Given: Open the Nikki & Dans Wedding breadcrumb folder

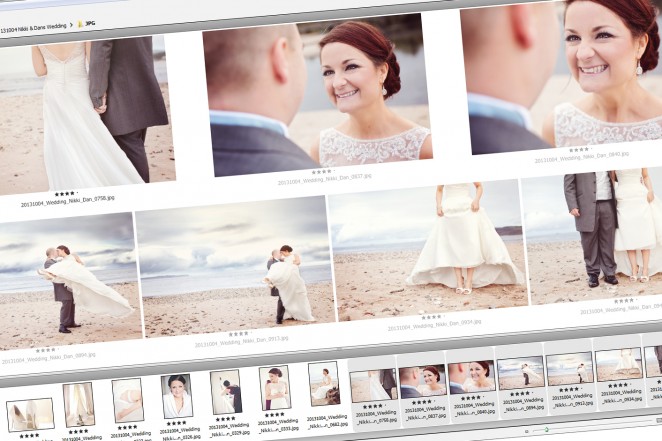Looking at the screenshot, I should pos(34,28).
